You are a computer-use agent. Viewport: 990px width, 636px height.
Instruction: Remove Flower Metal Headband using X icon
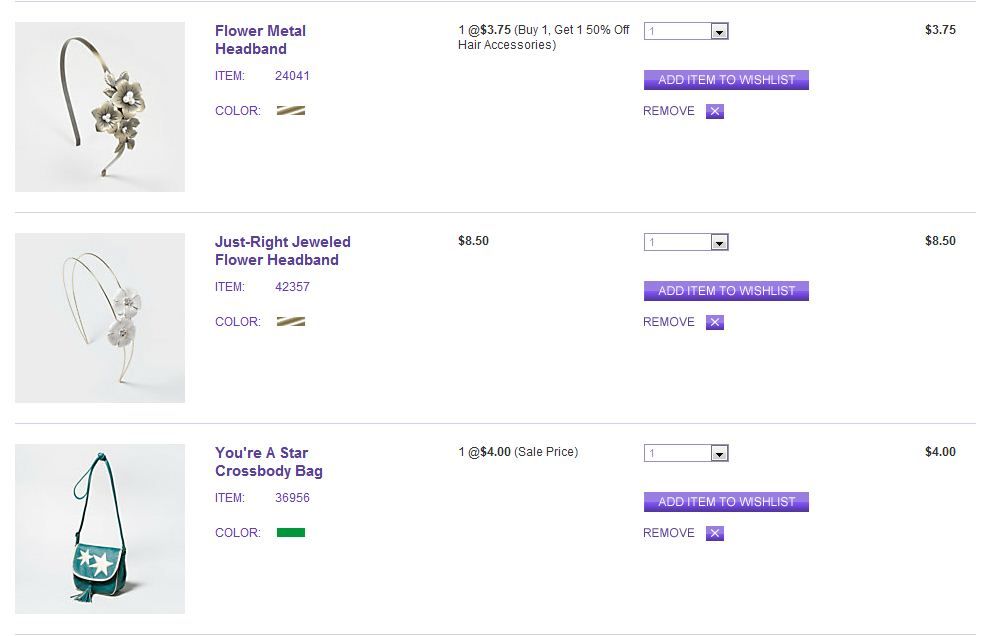pyautogui.click(x=714, y=111)
